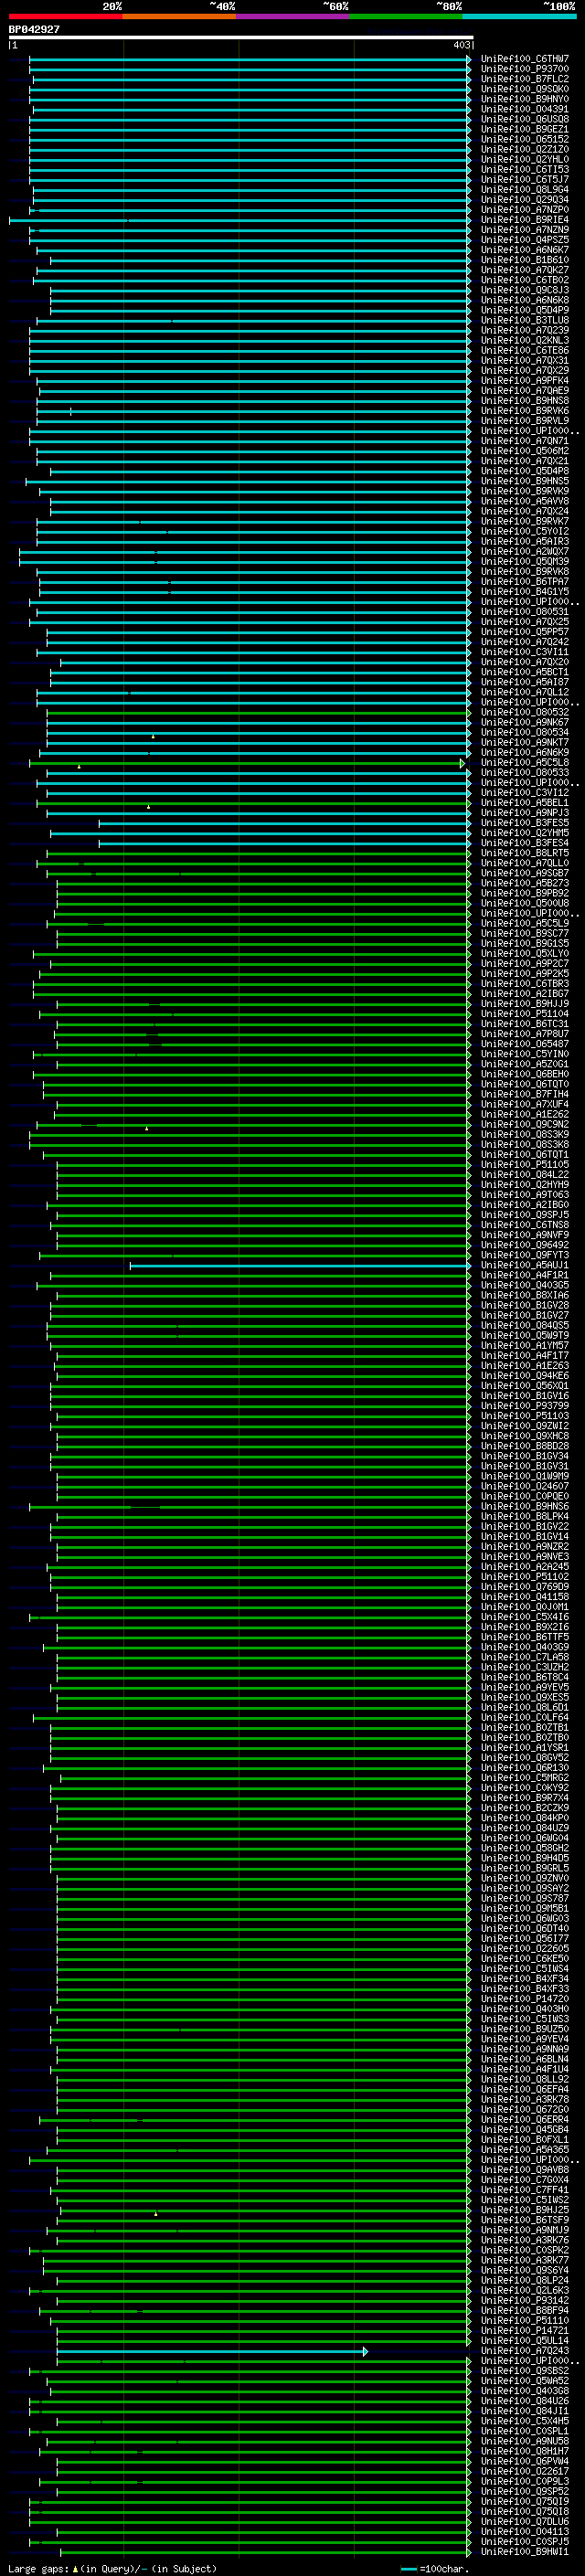Image resolution: width=585 pixels, height=2576 pixels.
Task: Select hit label UniRef100_A9NK67
Action: (x=525, y=722)
